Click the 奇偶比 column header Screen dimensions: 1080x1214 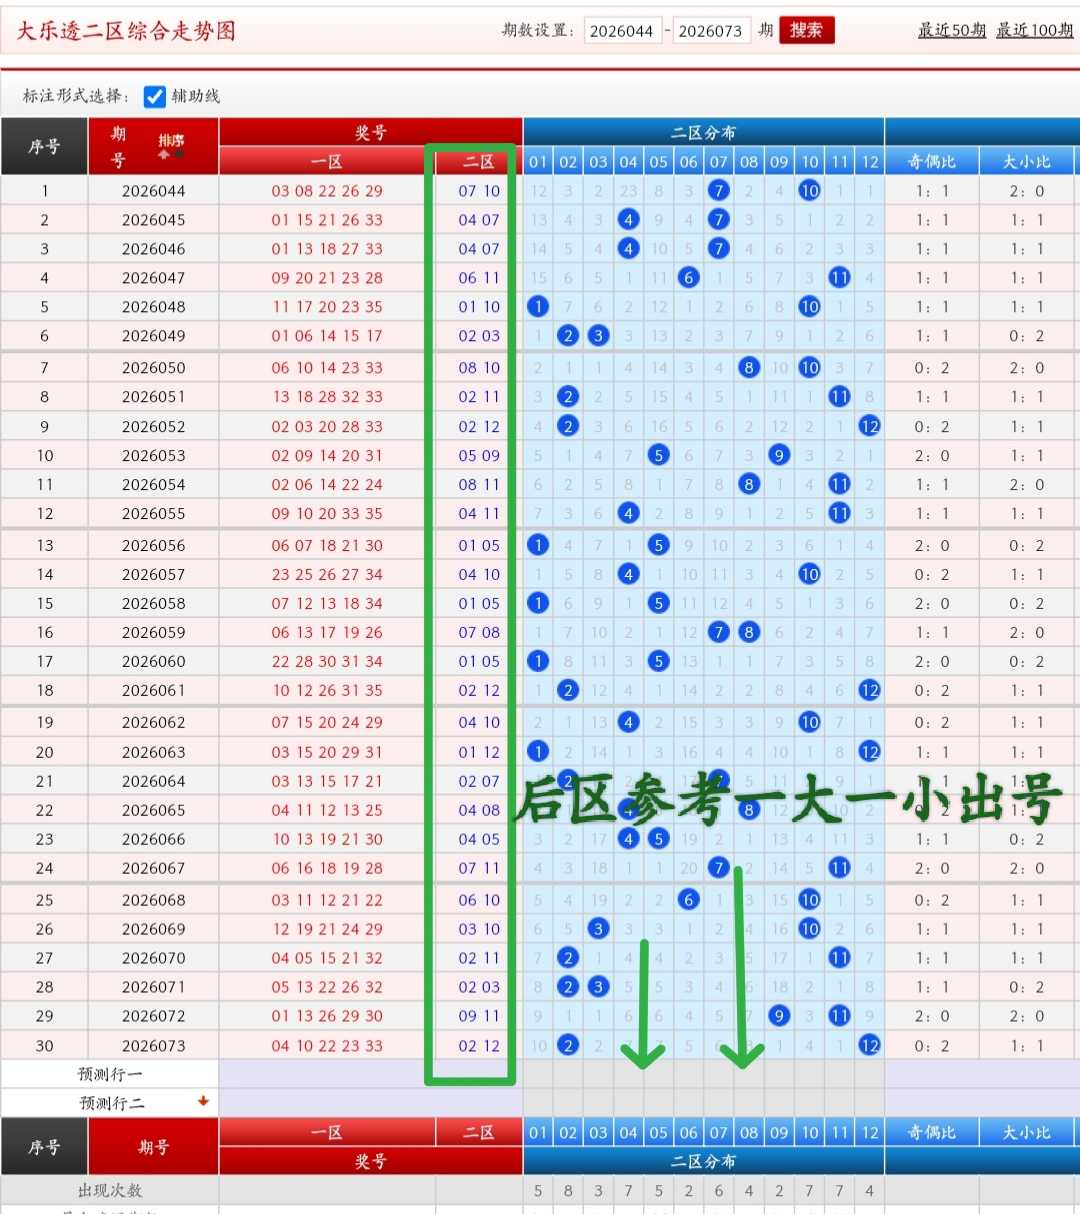point(931,161)
